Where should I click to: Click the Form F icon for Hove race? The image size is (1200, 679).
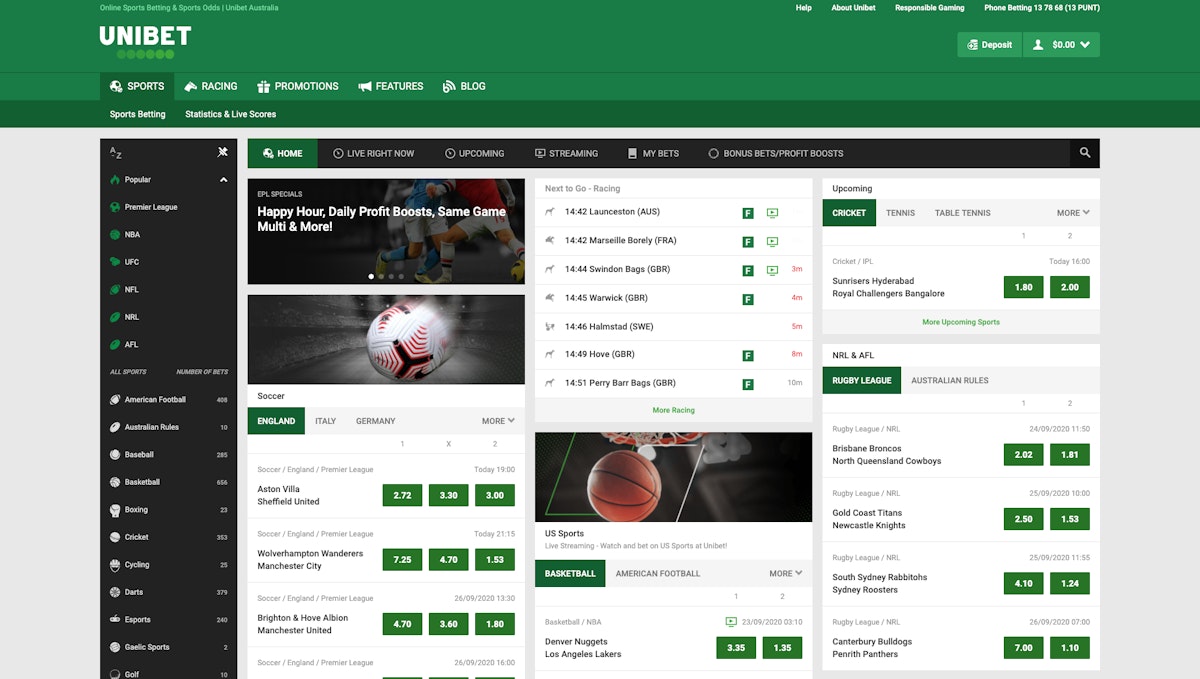click(747, 354)
